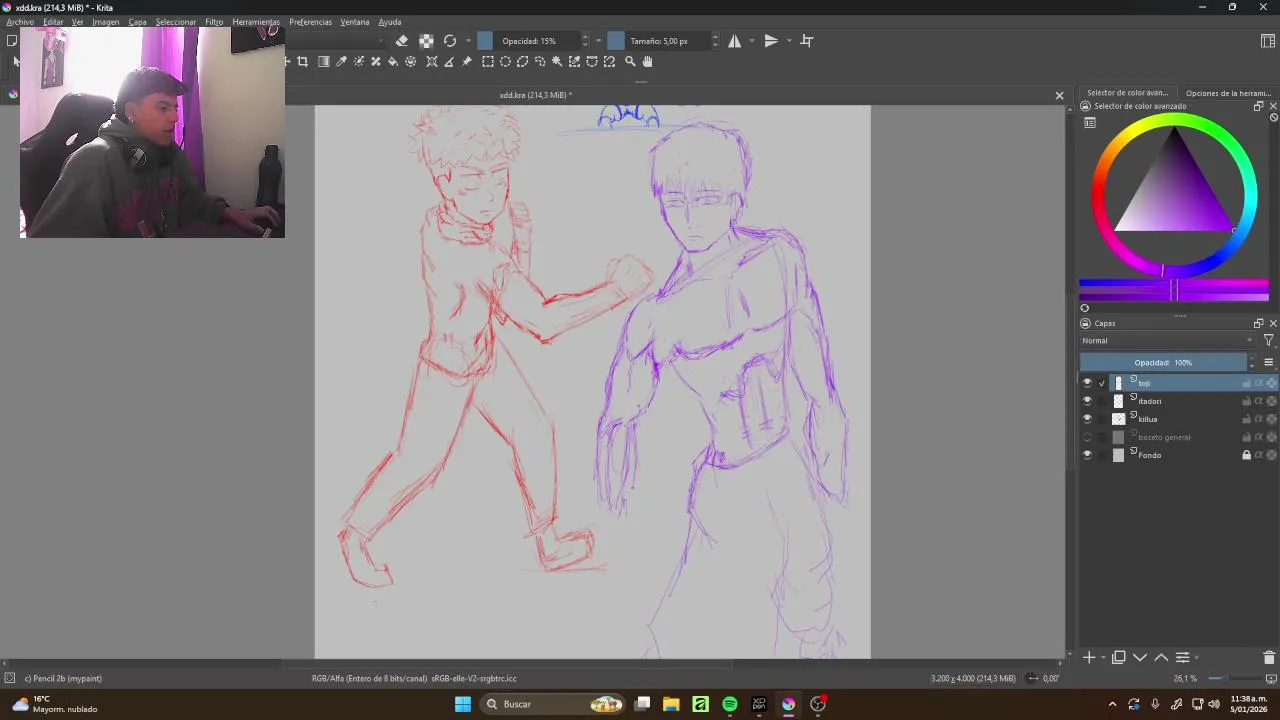1280x720 pixels.
Task: Select the Crop tool
Action: tap(303, 62)
